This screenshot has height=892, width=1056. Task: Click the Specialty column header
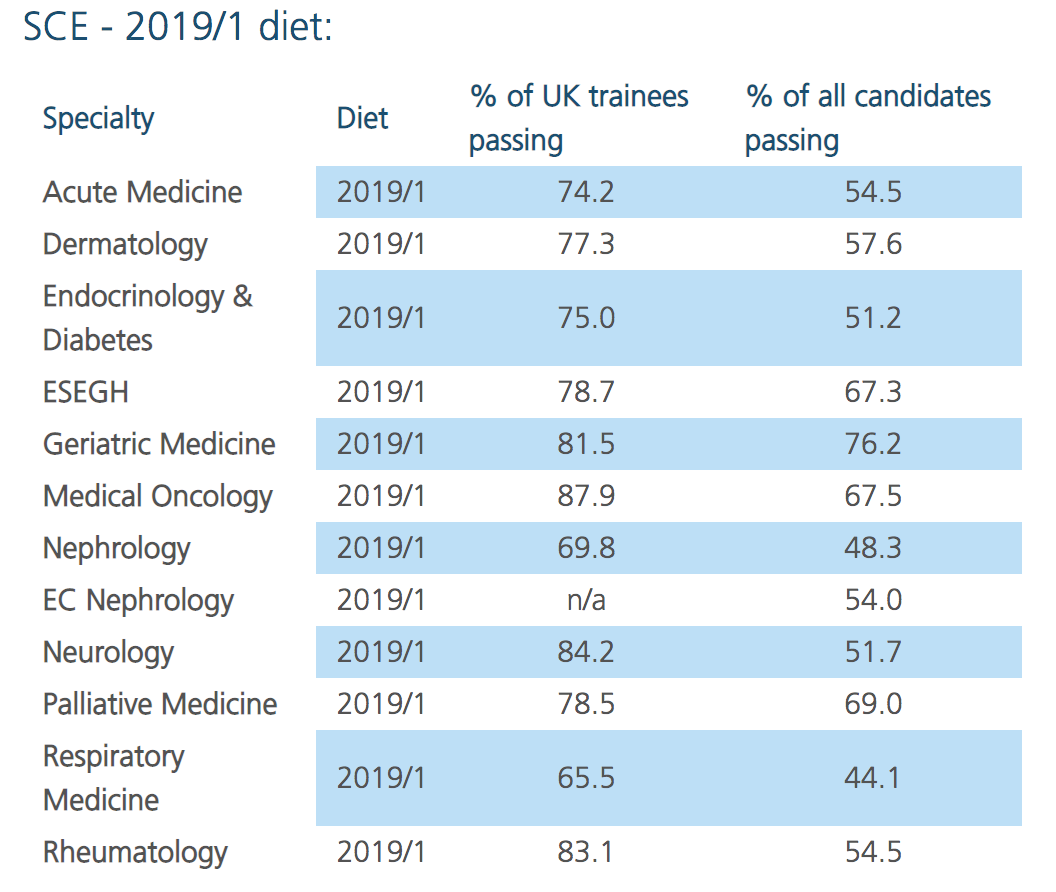click(x=98, y=118)
